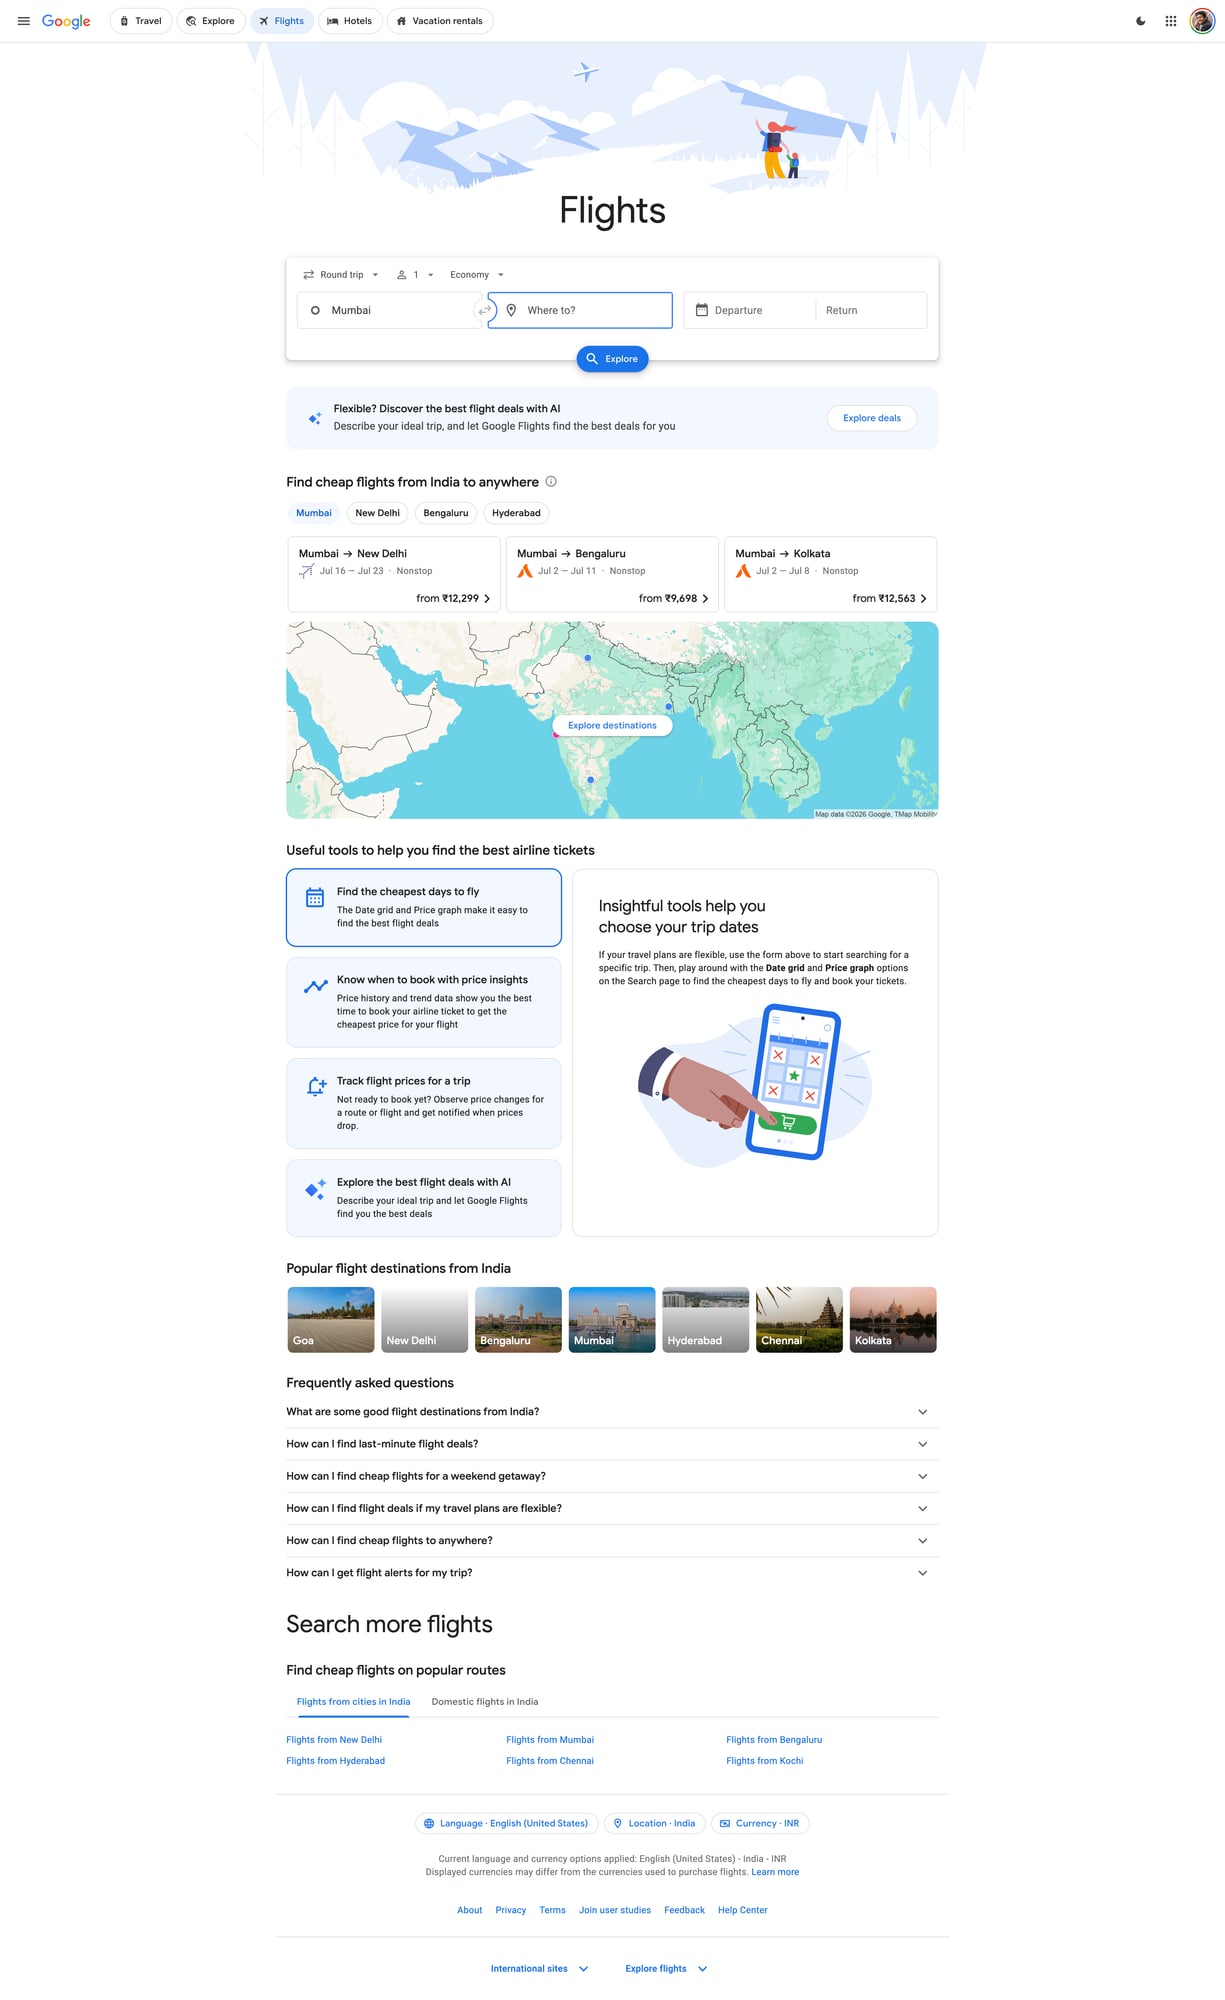The width and height of the screenshot is (1225, 2000).
Task: Toggle dark theme moon icon
Action: click(1140, 21)
